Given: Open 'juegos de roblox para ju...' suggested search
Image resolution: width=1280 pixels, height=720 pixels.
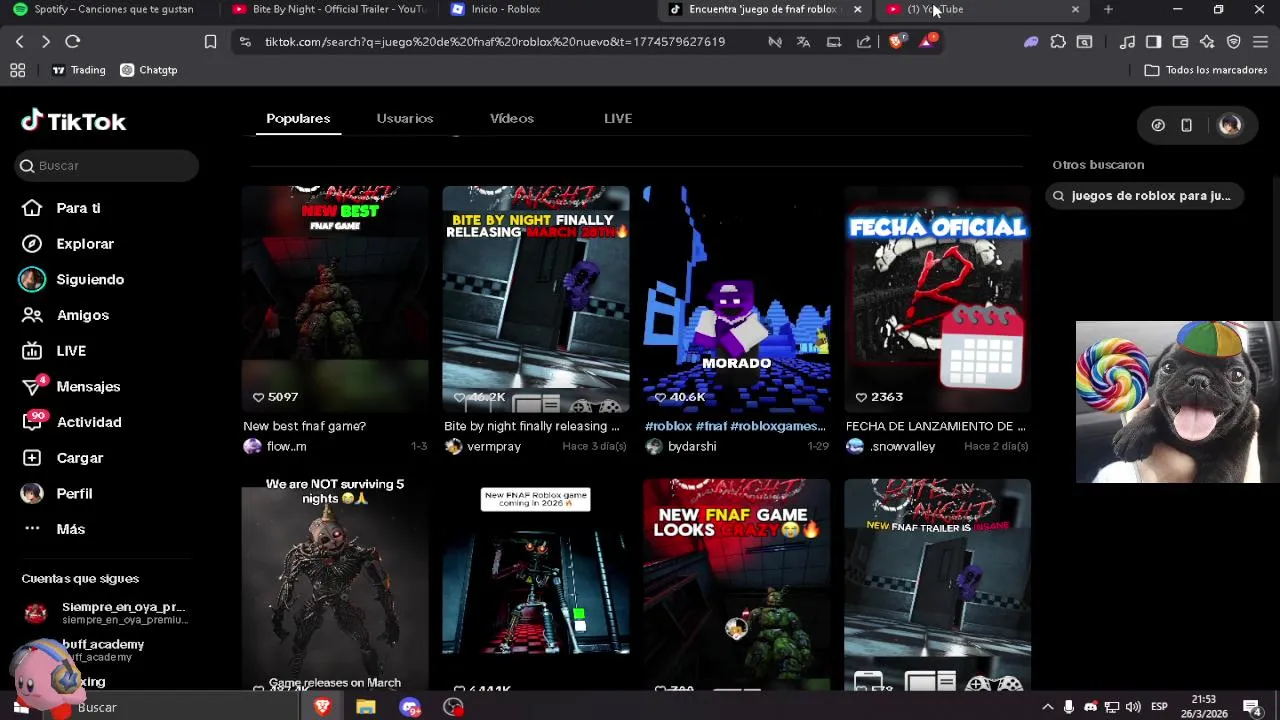Looking at the screenshot, I should [1145, 196].
